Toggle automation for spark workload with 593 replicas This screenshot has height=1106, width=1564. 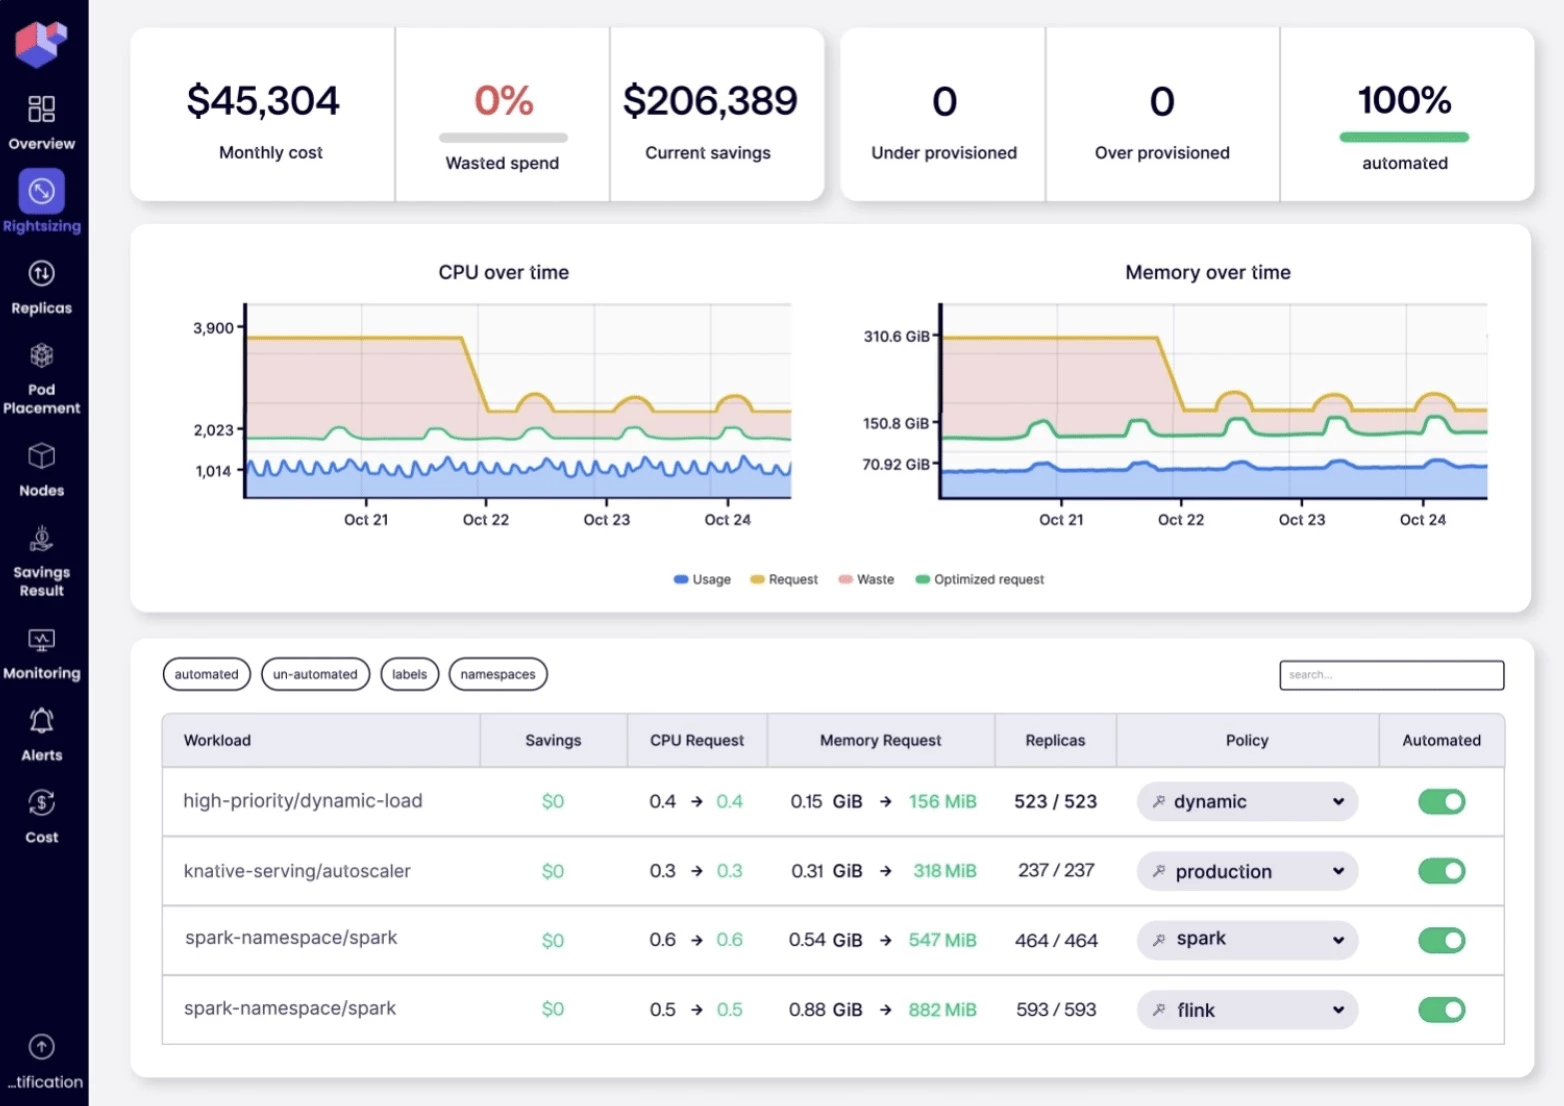pyautogui.click(x=1441, y=1010)
